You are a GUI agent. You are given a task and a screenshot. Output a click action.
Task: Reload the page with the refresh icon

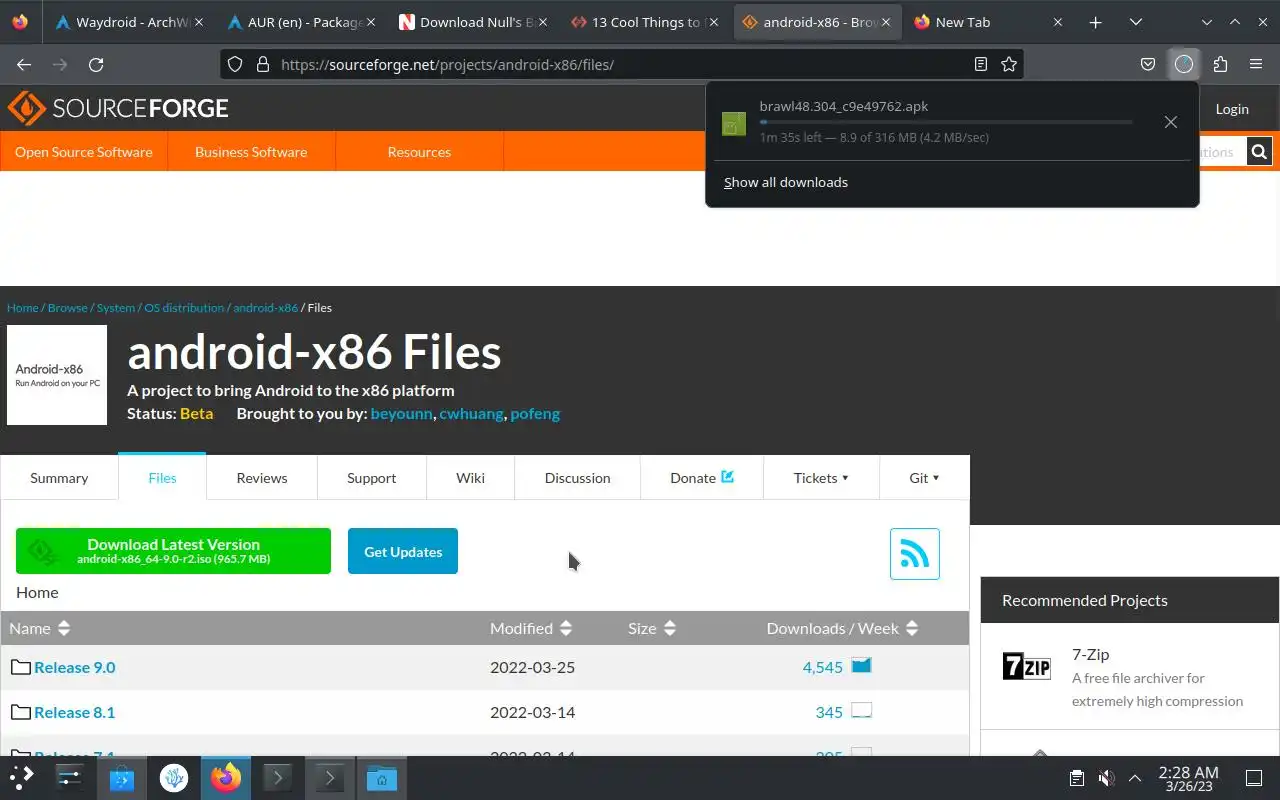[x=96, y=64]
